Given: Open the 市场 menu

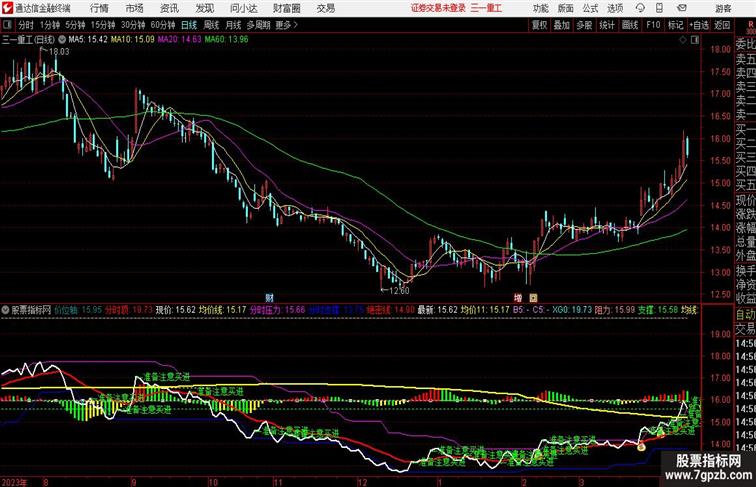Looking at the screenshot, I should [135, 8].
